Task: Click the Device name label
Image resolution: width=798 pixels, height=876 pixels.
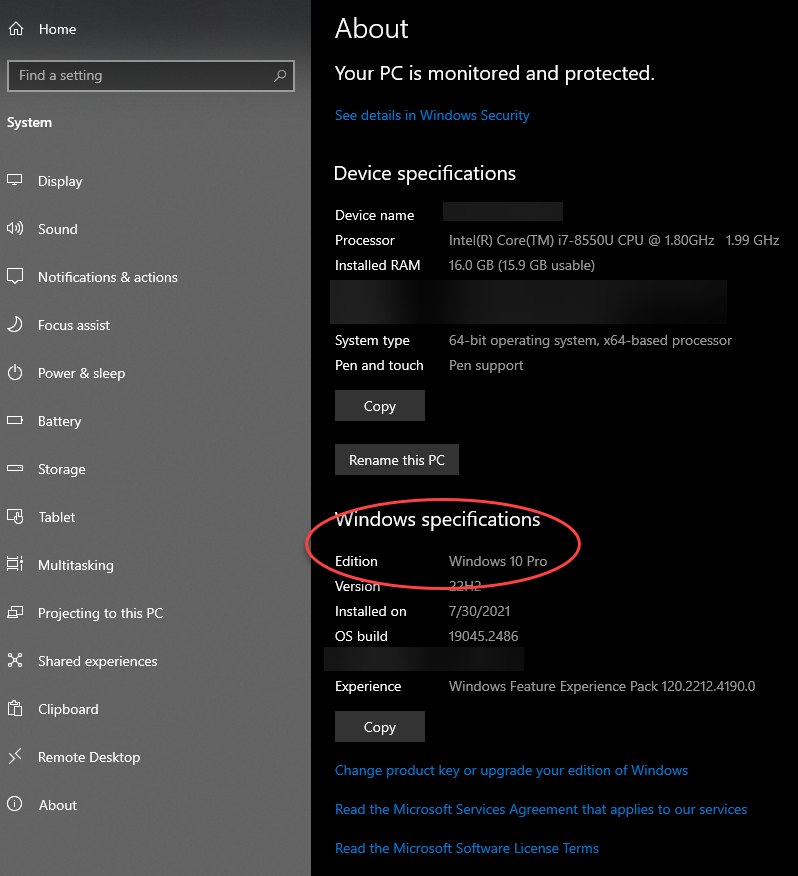Action: pyautogui.click(x=374, y=215)
